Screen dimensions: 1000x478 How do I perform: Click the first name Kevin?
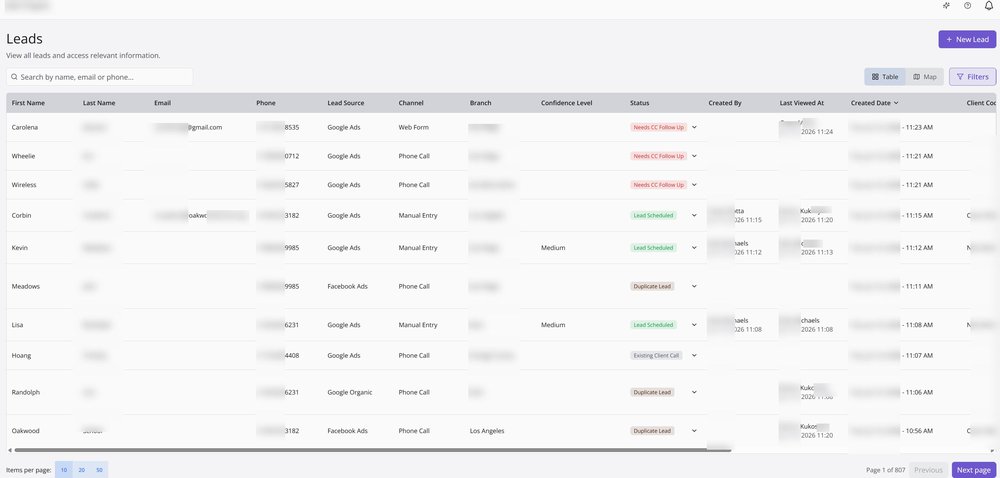[20, 248]
